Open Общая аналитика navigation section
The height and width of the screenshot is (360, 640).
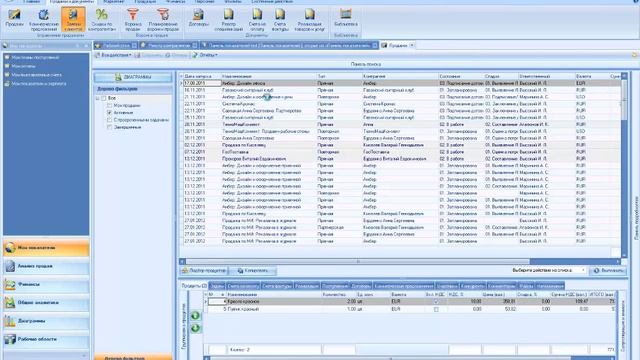[46, 302]
